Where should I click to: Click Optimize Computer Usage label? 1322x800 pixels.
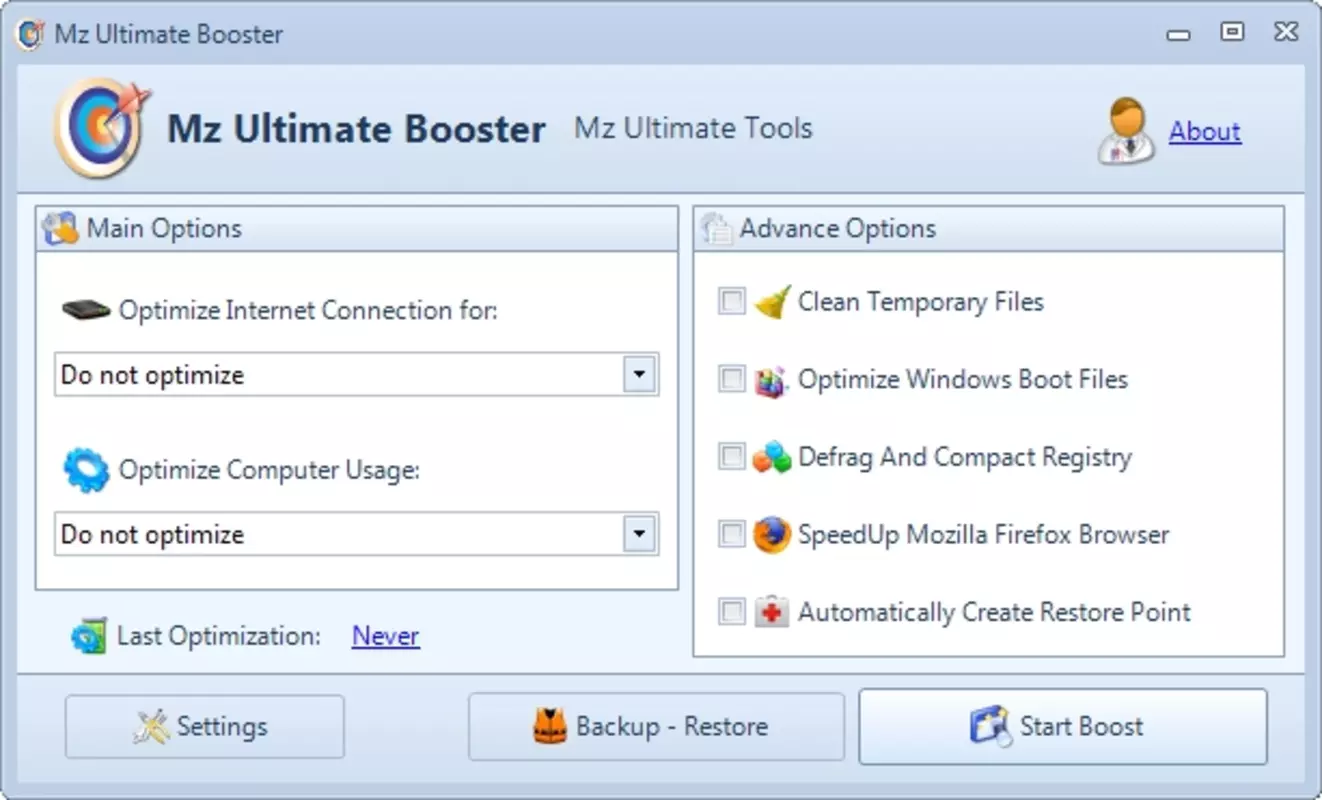click(x=269, y=470)
